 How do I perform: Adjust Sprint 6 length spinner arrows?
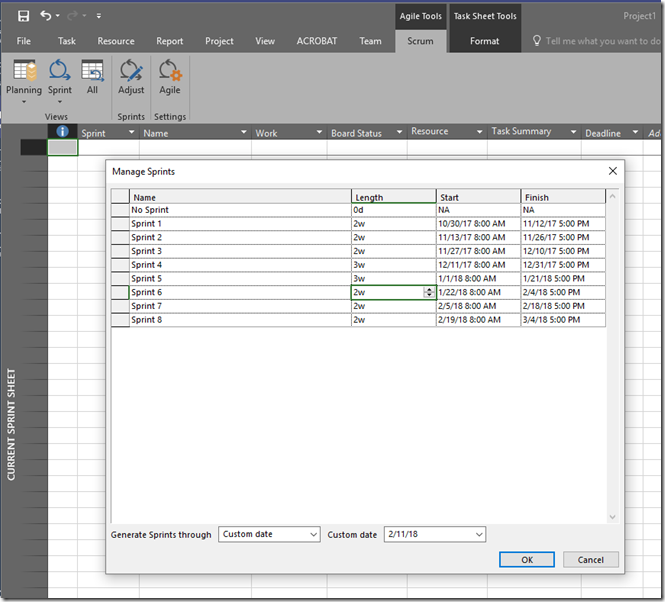pyautogui.click(x=429, y=292)
